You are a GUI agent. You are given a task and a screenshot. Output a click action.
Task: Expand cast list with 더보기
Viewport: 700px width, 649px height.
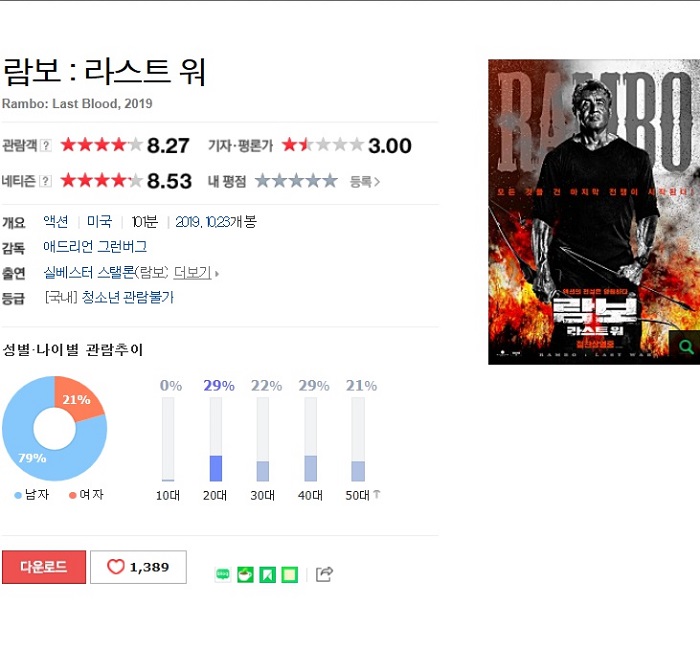click(x=192, y=272)
